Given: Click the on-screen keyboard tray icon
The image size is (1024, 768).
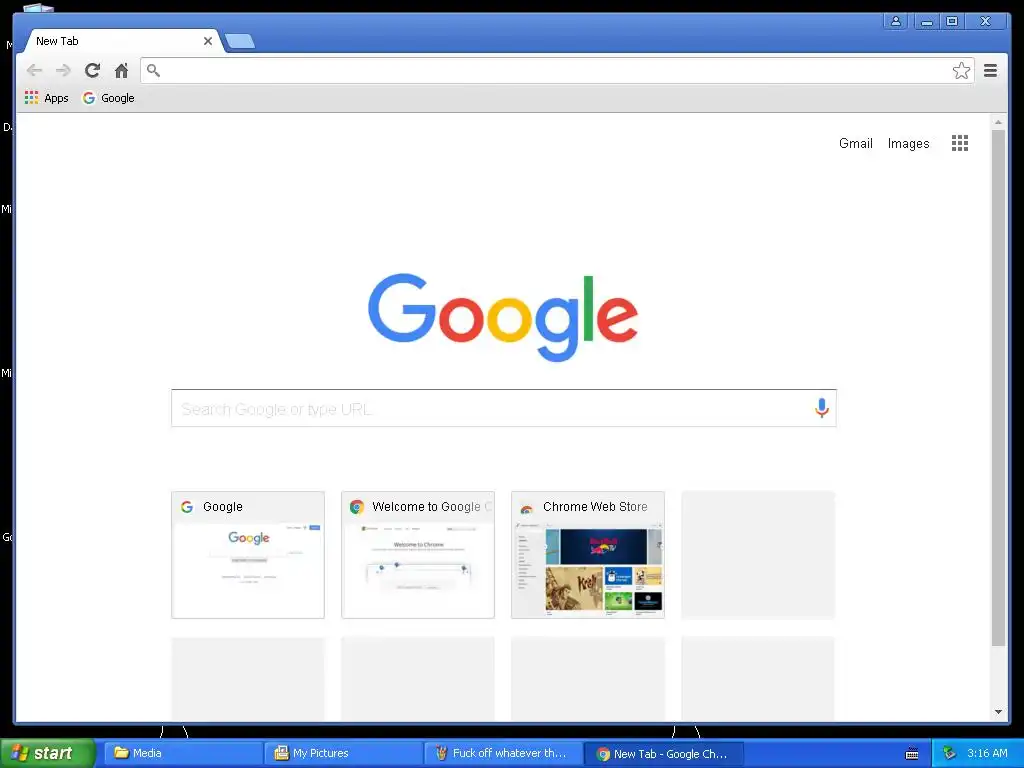Looking at the screenshot, I should [912, 754].
